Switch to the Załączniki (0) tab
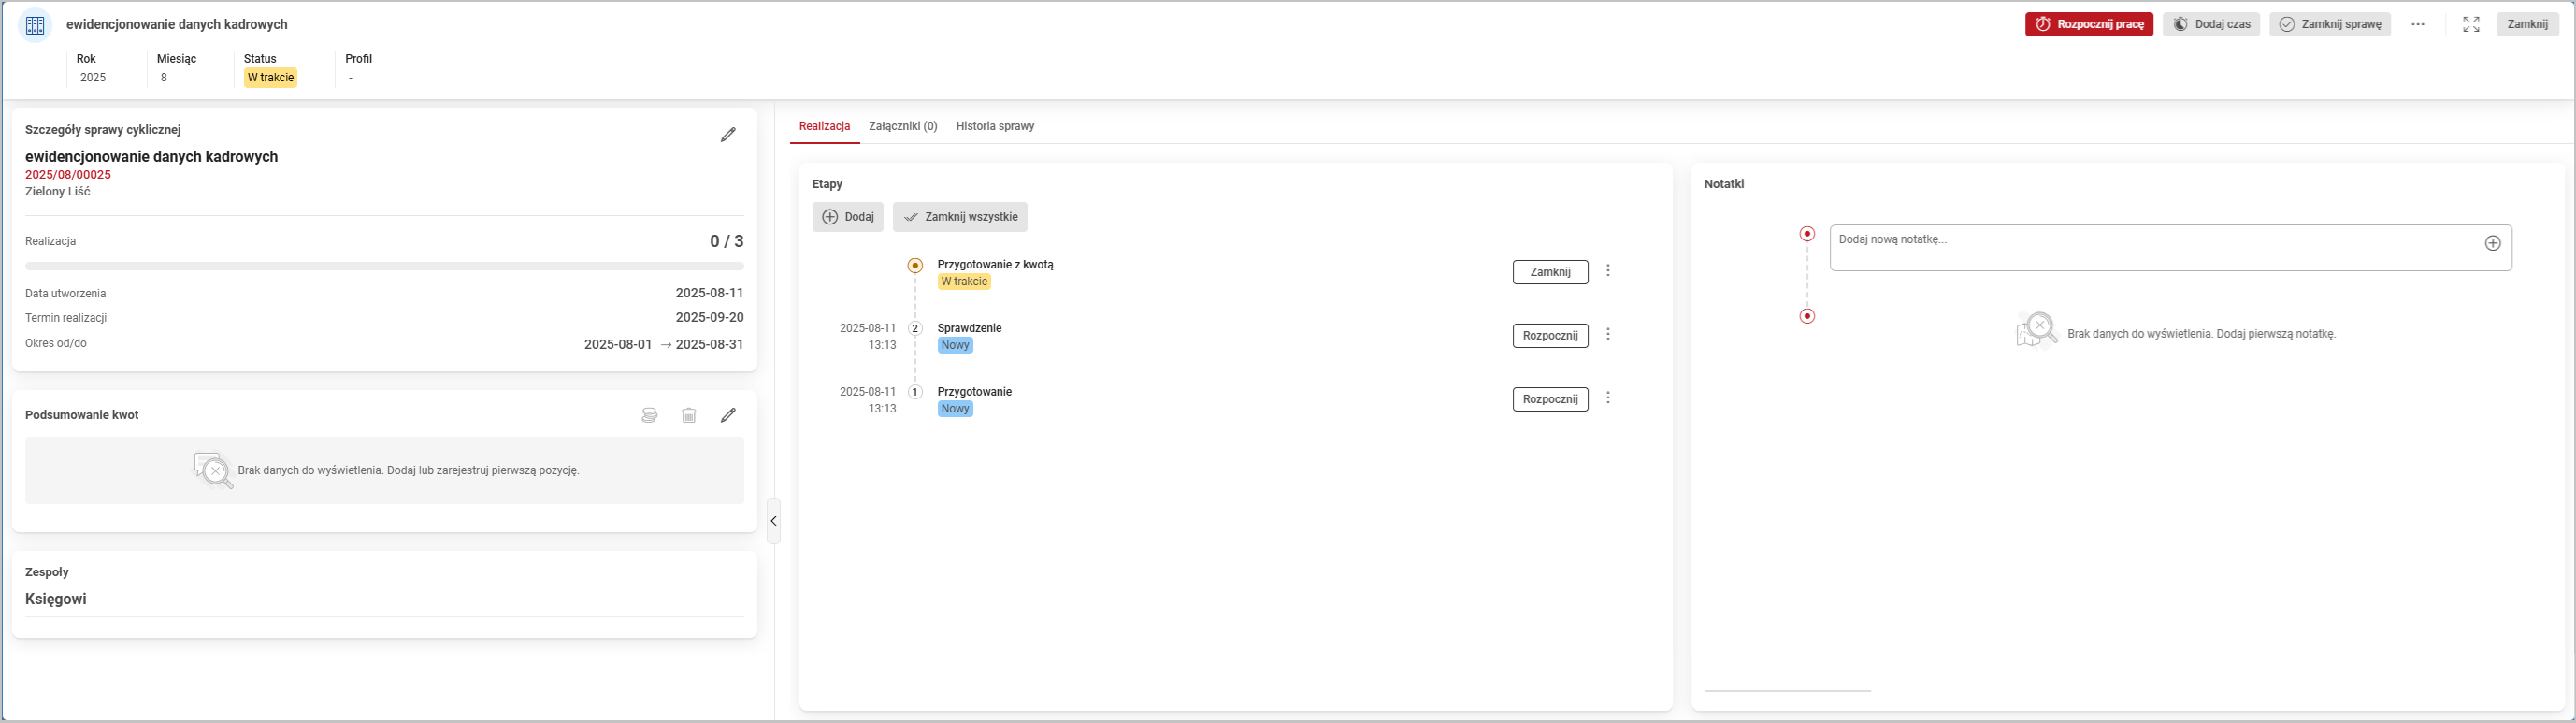The image size is (2576, 723). pyautogui.click(x=902, y=126)
